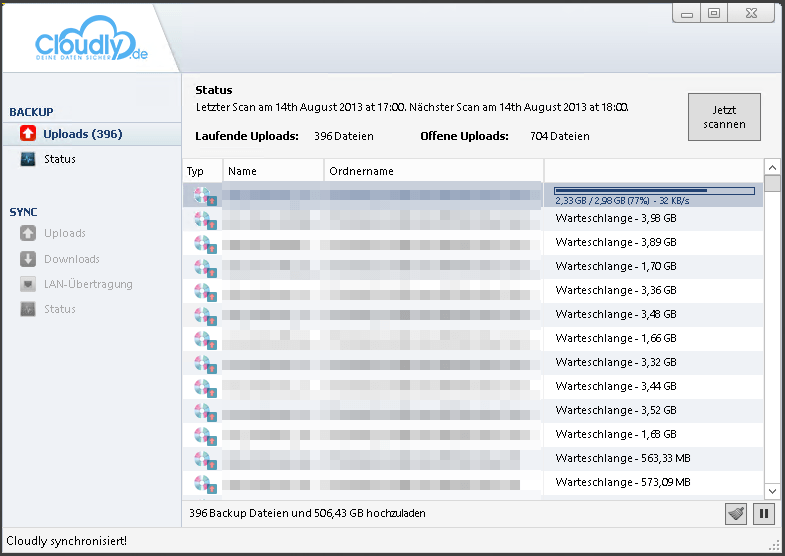Open the Backup Status page

[x=60, y=159]
